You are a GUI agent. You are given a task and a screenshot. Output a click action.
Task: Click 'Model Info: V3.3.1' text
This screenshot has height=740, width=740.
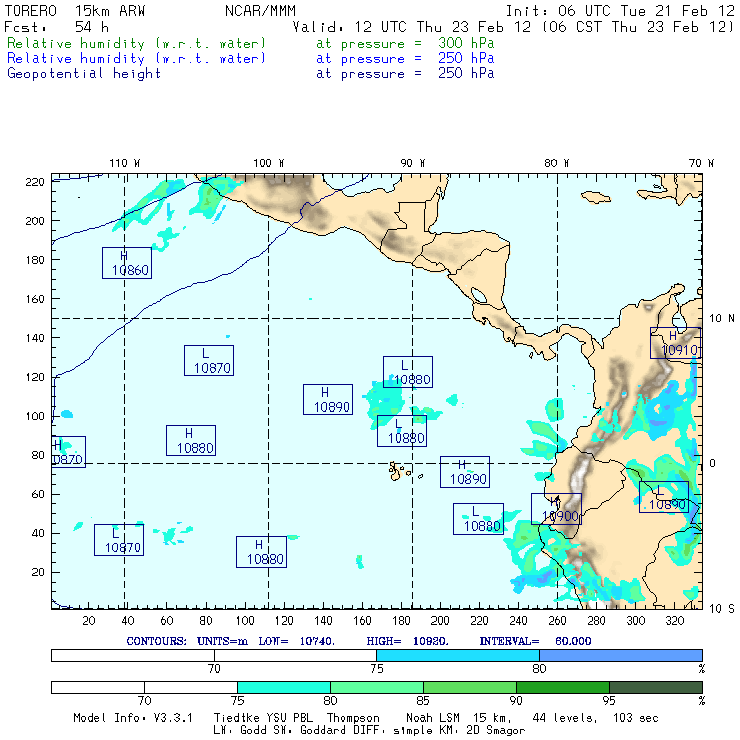pos(133,718)
